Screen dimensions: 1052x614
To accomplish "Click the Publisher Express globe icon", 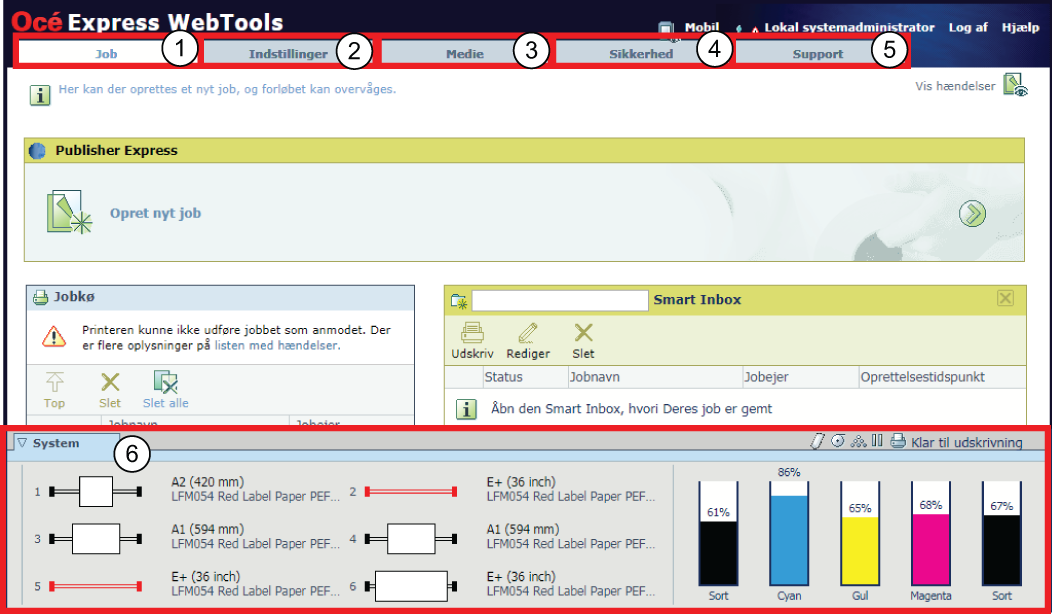I will pyautogui.click(x=38, y=151).
